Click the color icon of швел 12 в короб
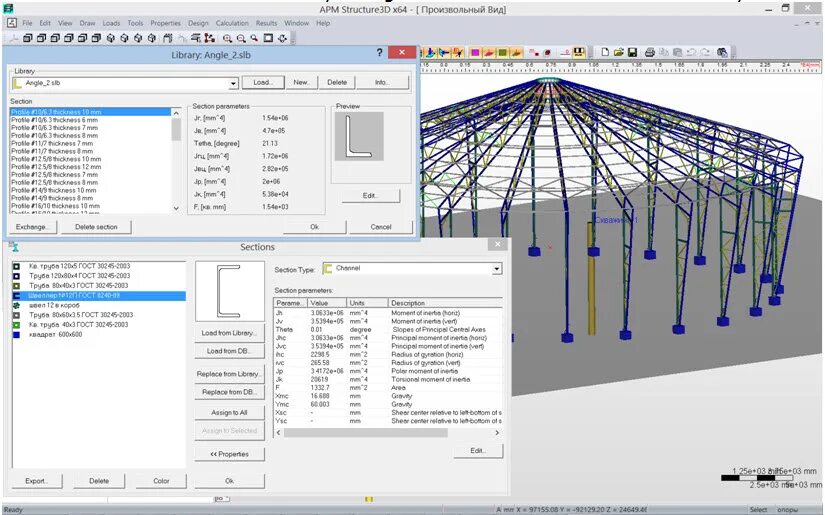This screenshot has width=825, height=515. pyautogui.click(x=16, y=306)
